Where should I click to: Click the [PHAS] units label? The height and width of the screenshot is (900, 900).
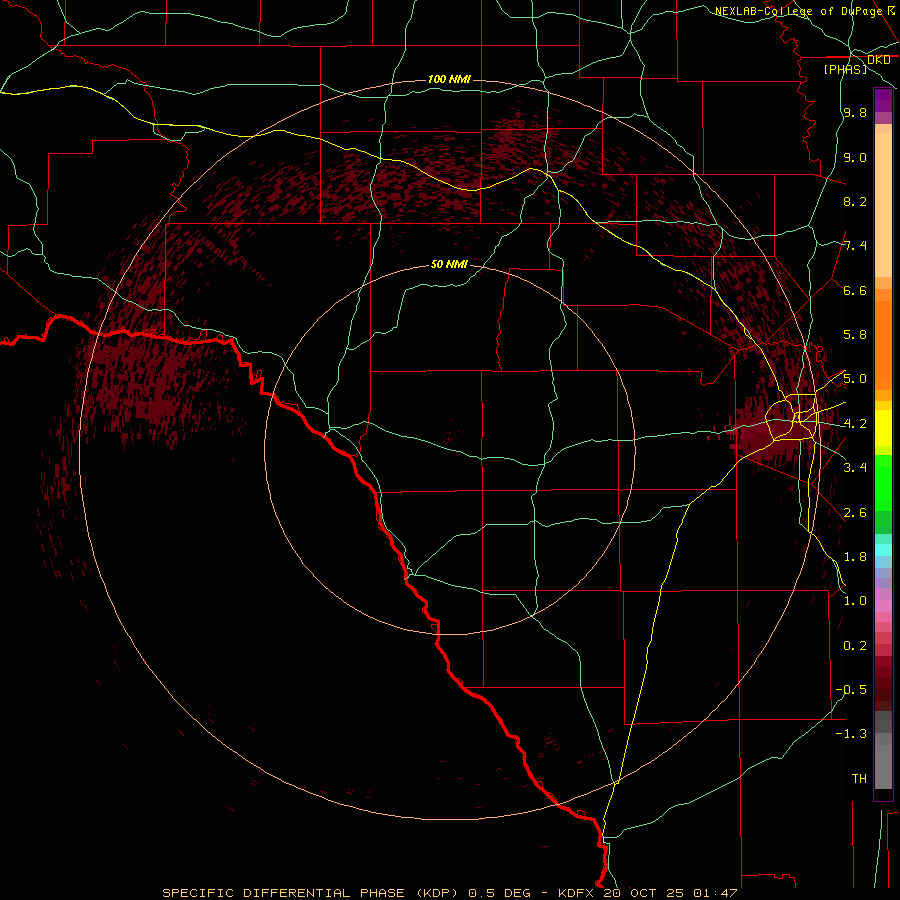845,69
